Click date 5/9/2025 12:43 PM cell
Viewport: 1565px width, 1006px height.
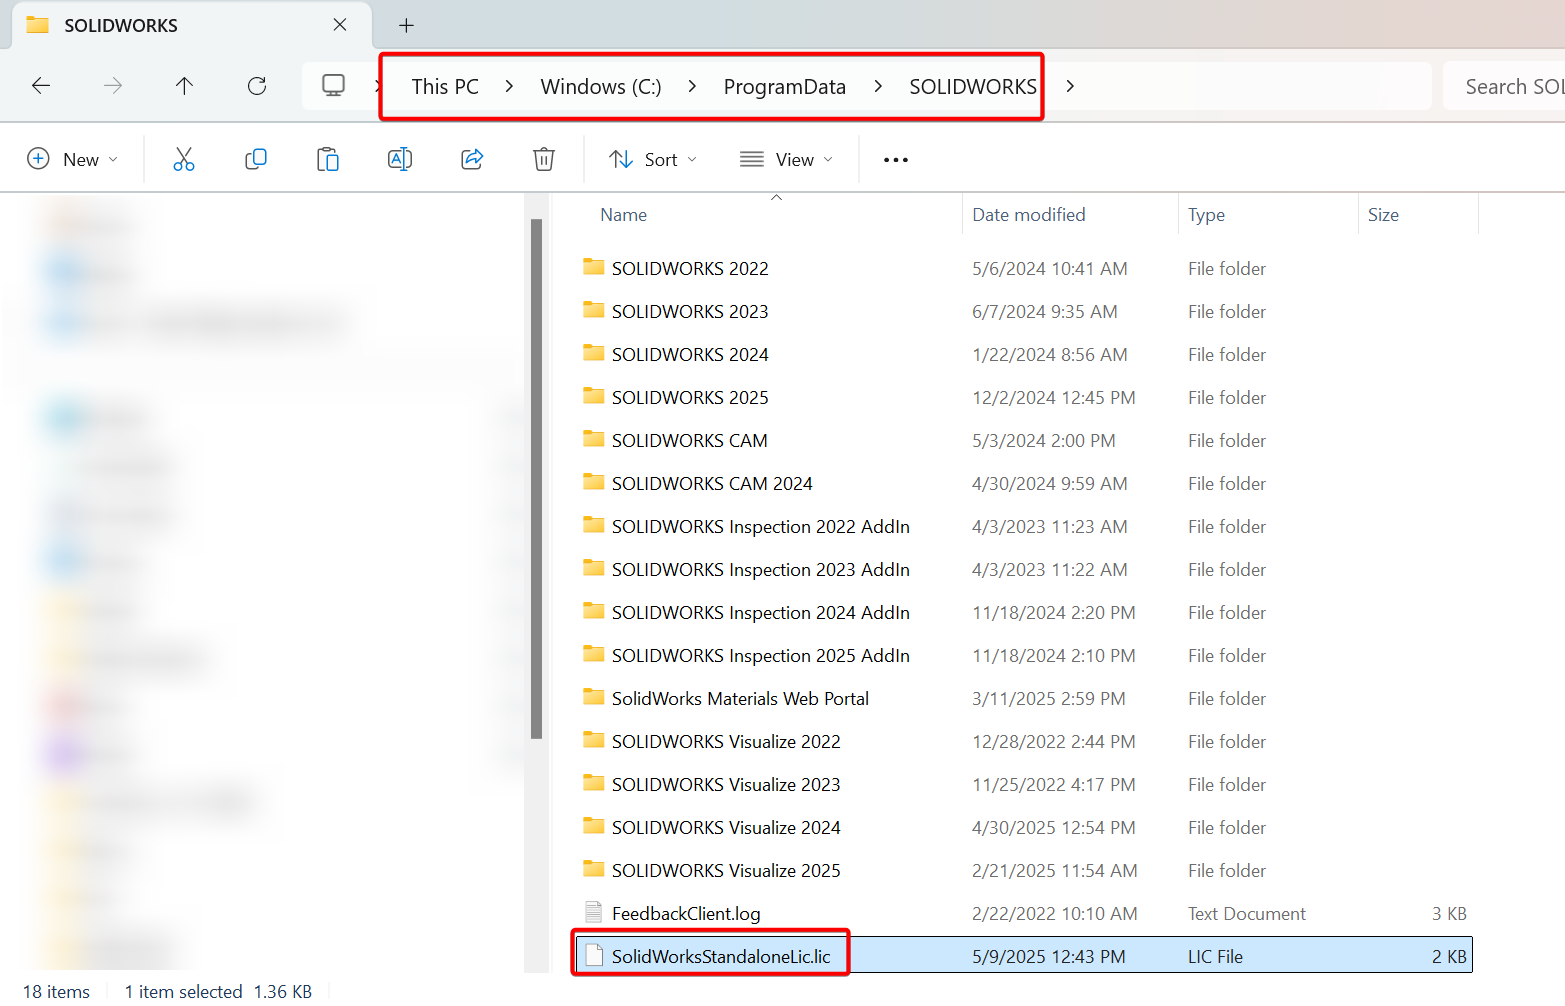[1049, 957]
